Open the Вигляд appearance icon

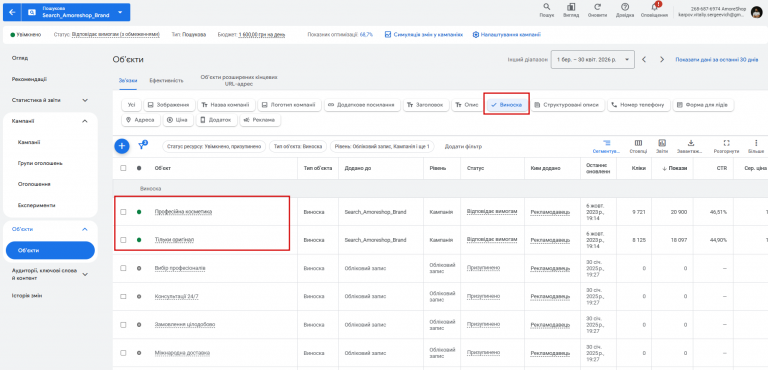point(571,7)
